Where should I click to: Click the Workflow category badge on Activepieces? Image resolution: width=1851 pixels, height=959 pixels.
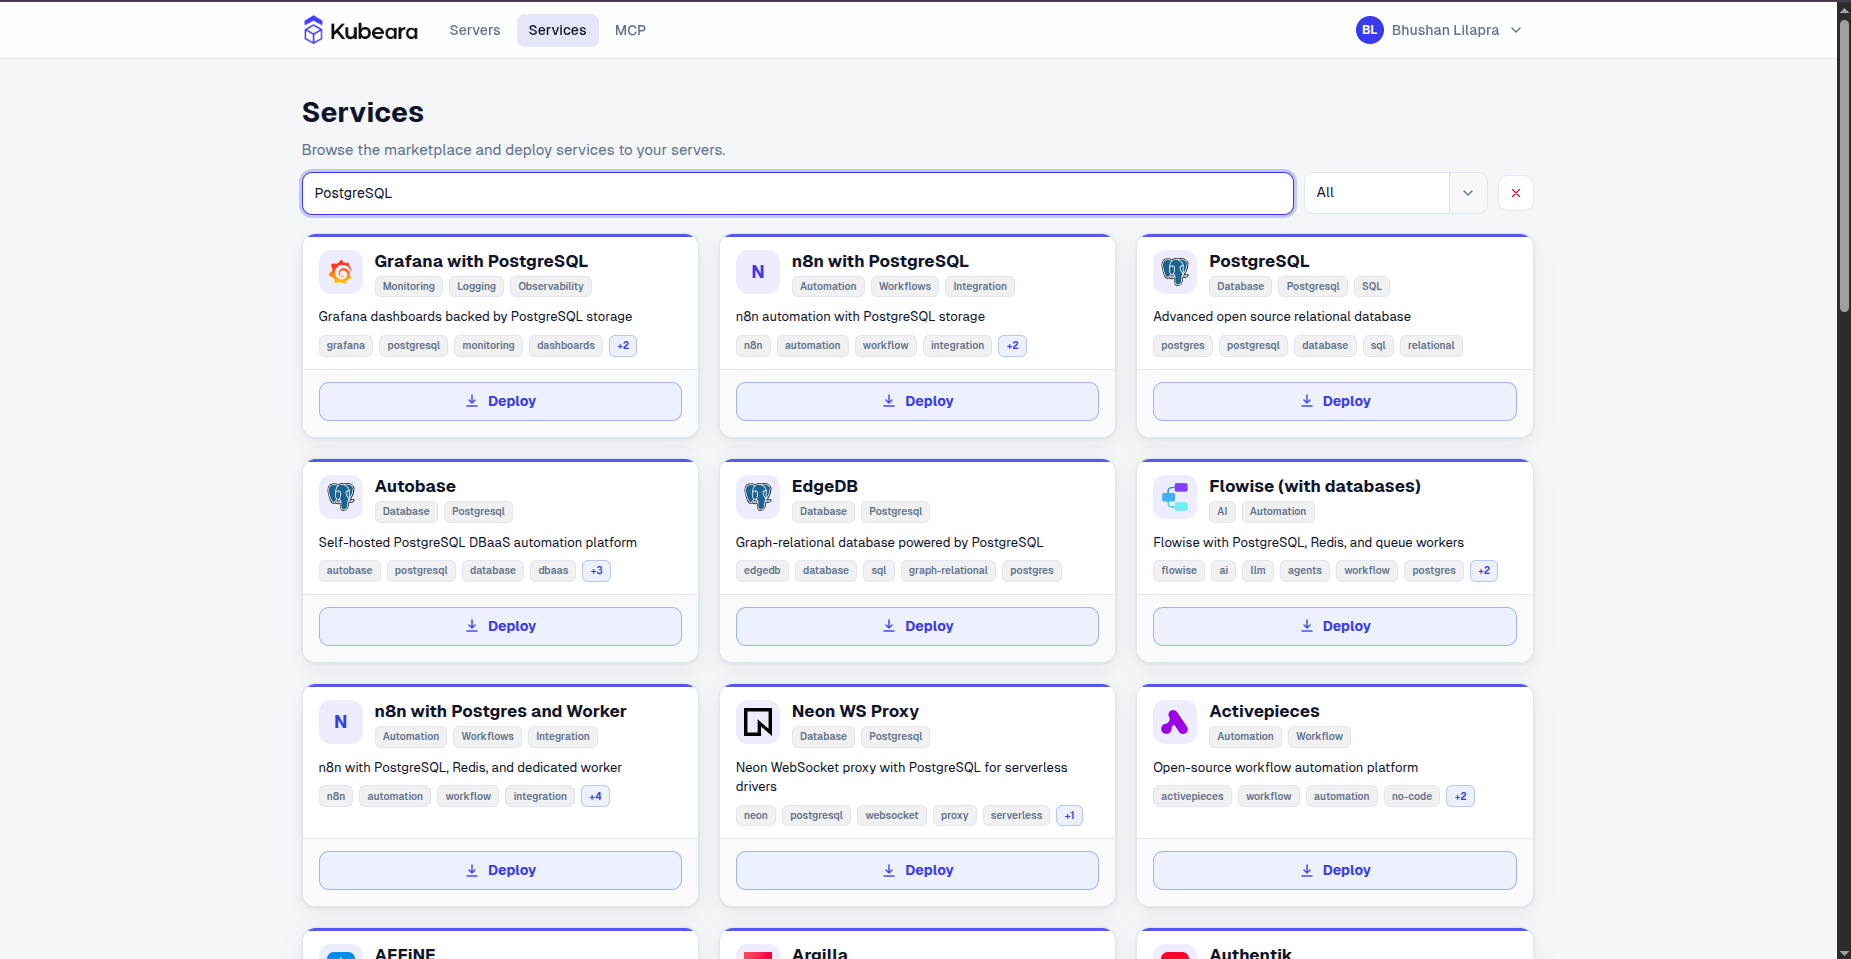coord(1320,737)
